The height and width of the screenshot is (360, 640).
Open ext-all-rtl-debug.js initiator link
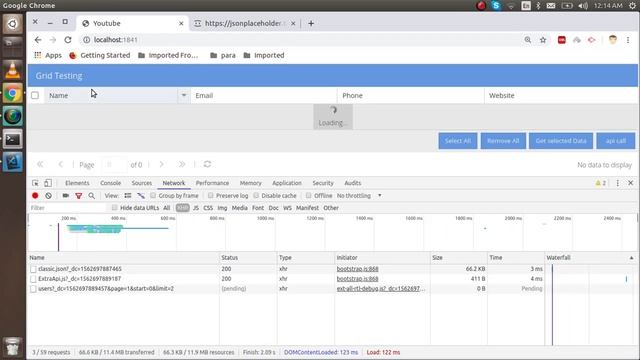point(381,289)
